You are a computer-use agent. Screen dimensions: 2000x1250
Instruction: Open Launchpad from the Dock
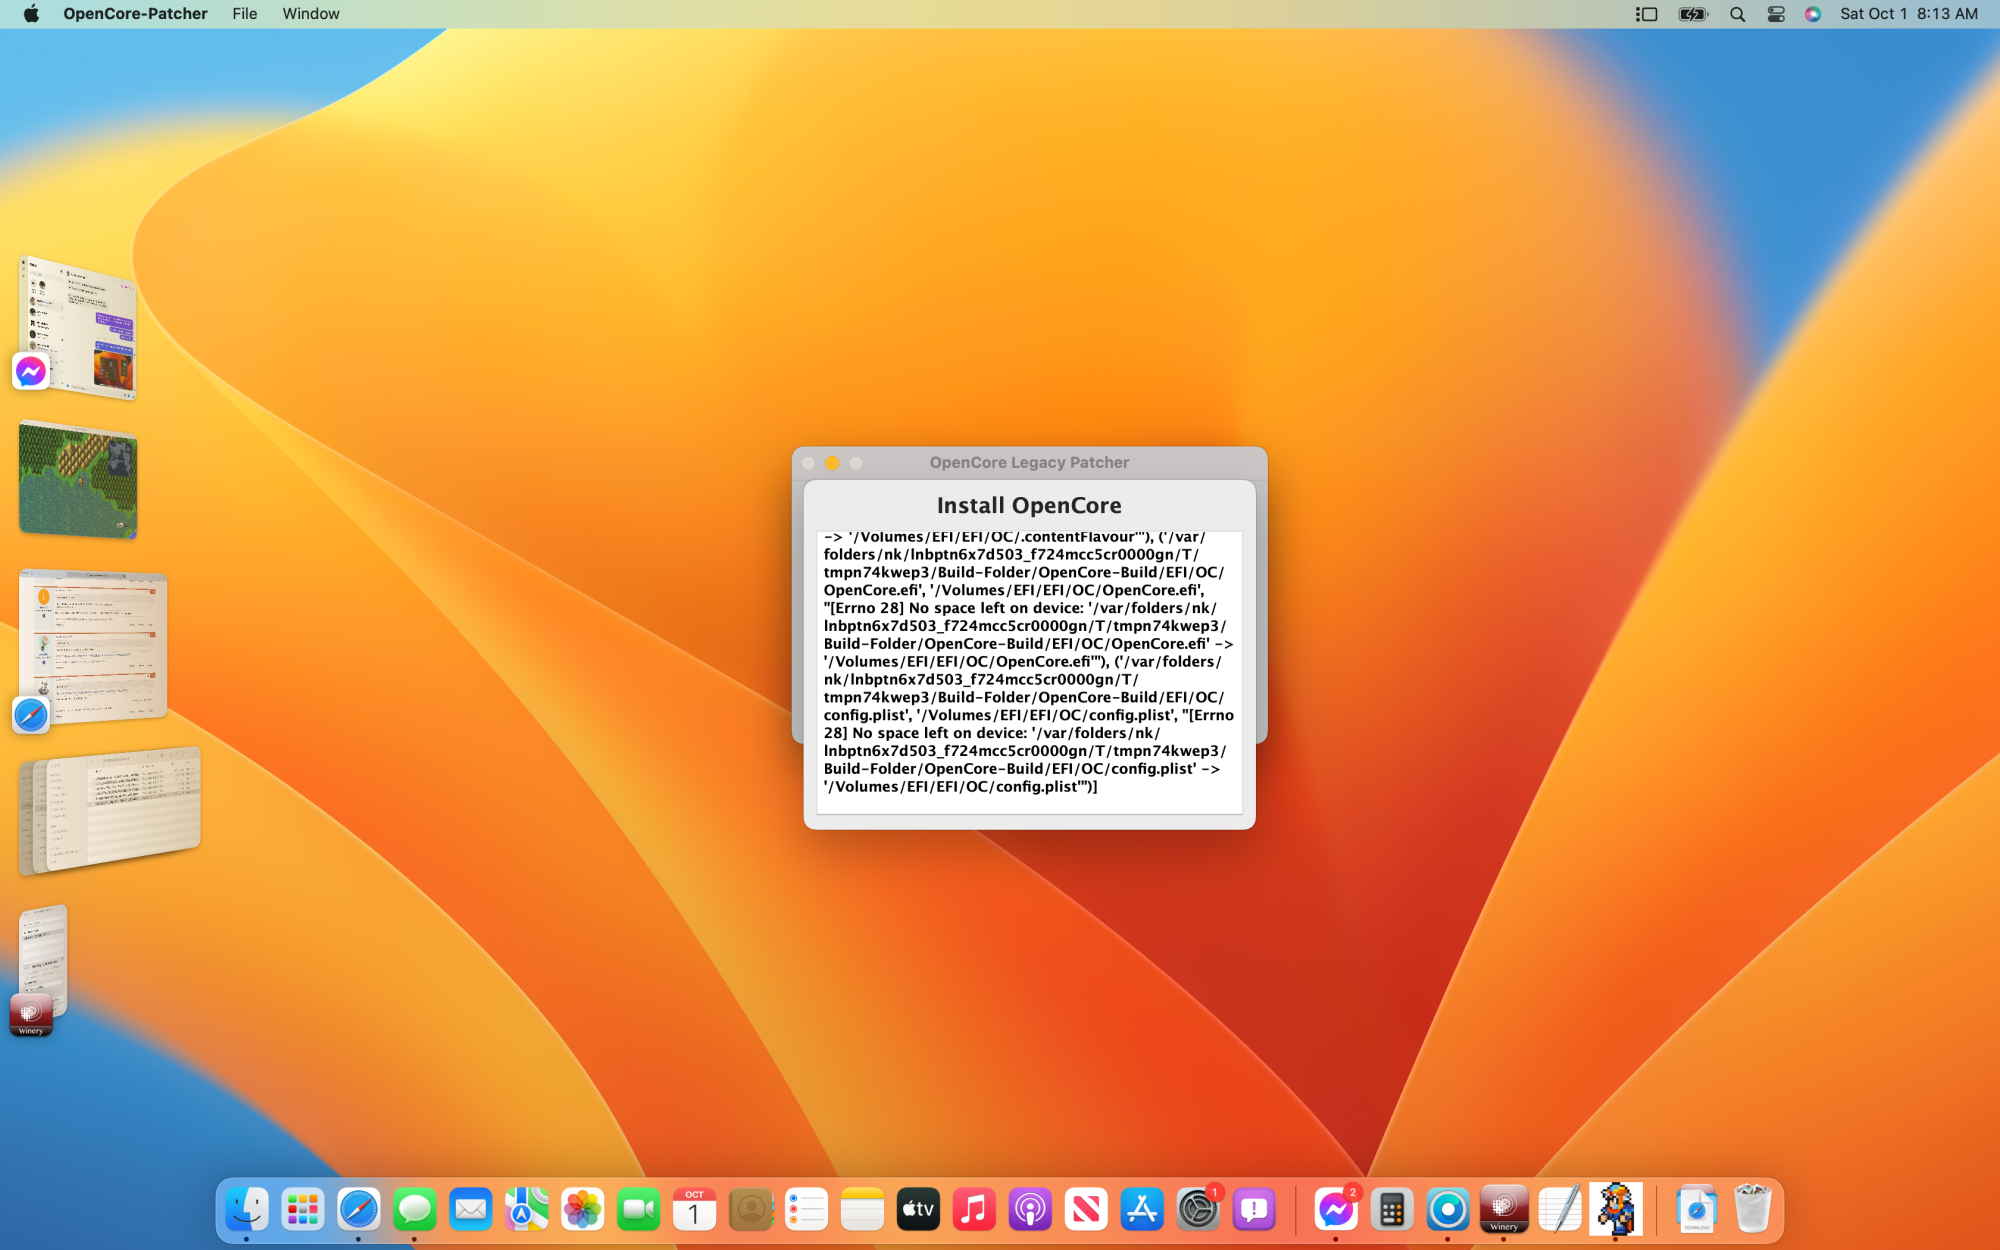[x=302, y=1210]
